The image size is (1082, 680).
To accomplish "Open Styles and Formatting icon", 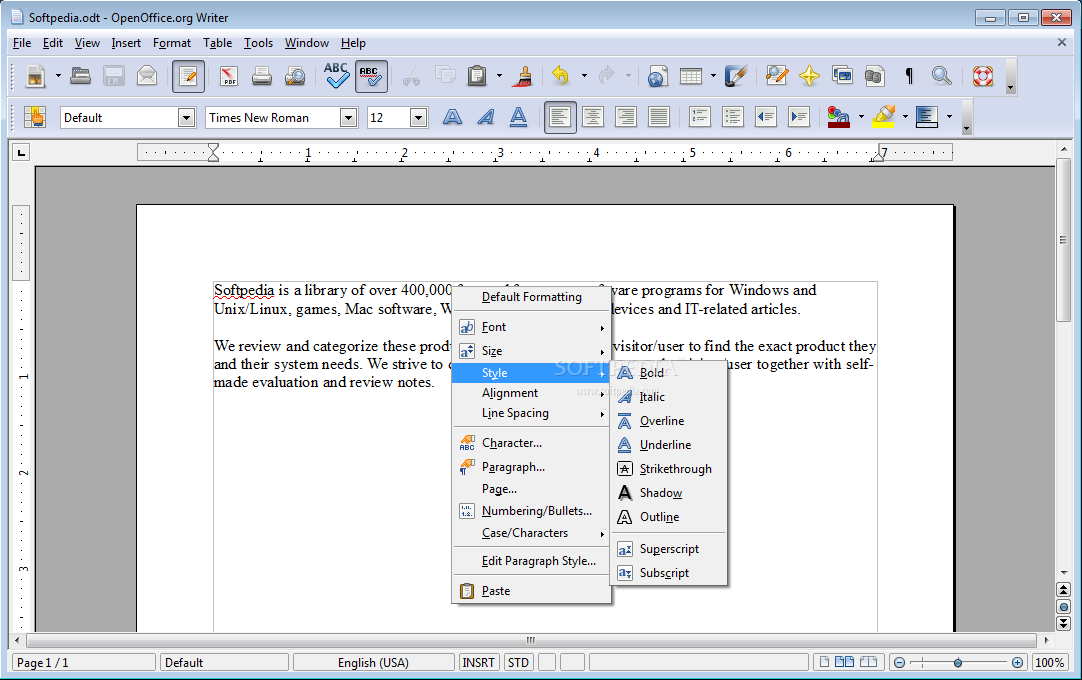I will point(35,117).
